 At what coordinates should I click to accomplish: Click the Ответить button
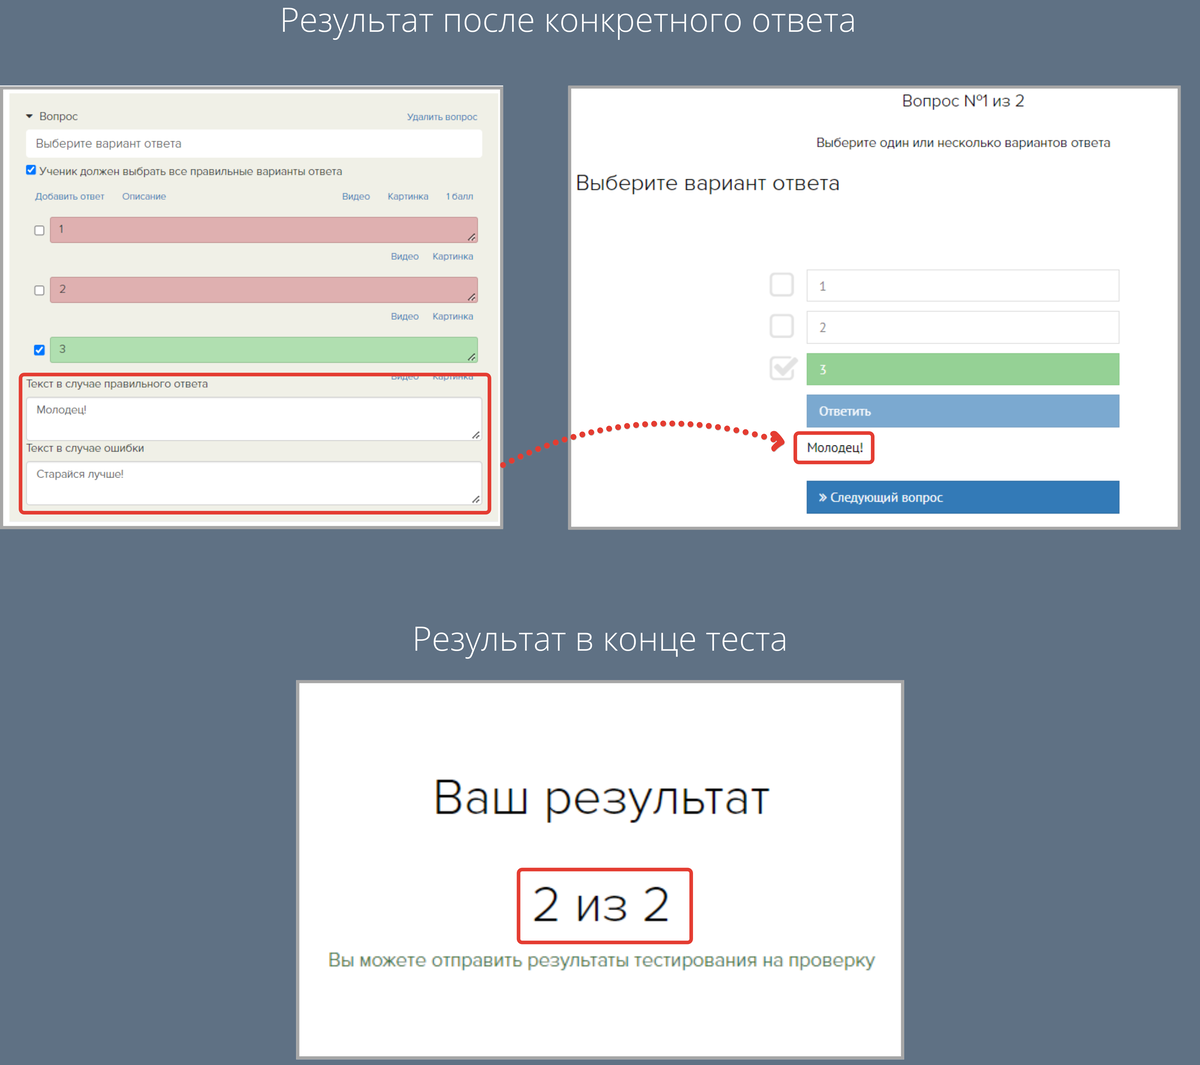[963, 411]
